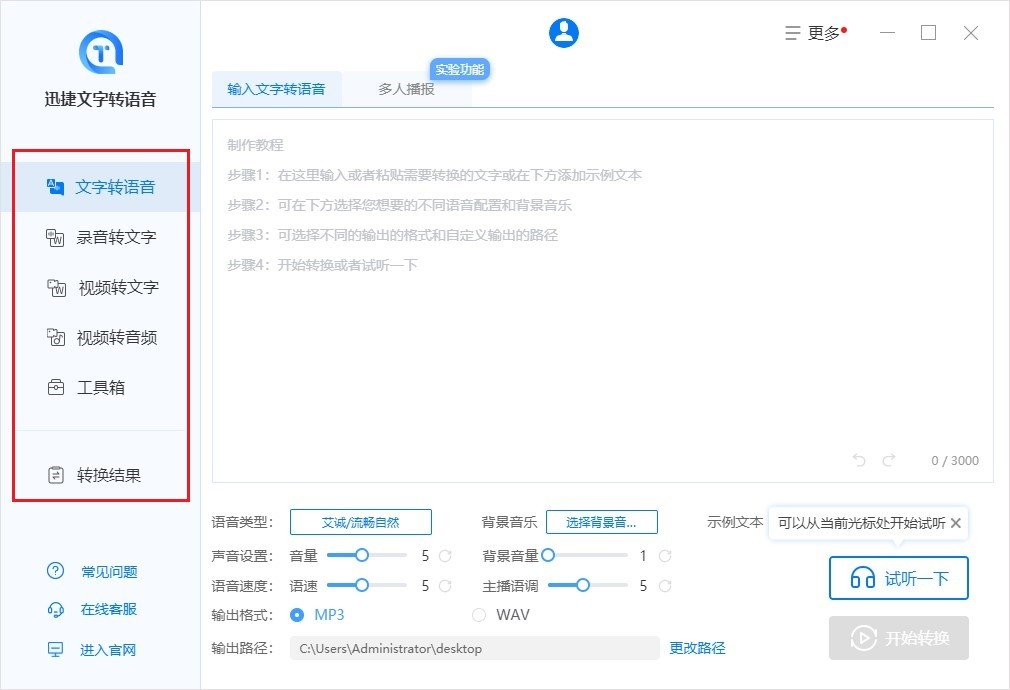Click 开始转换 button
This screenshot has height=690, width=1010.
click(899, 638)
